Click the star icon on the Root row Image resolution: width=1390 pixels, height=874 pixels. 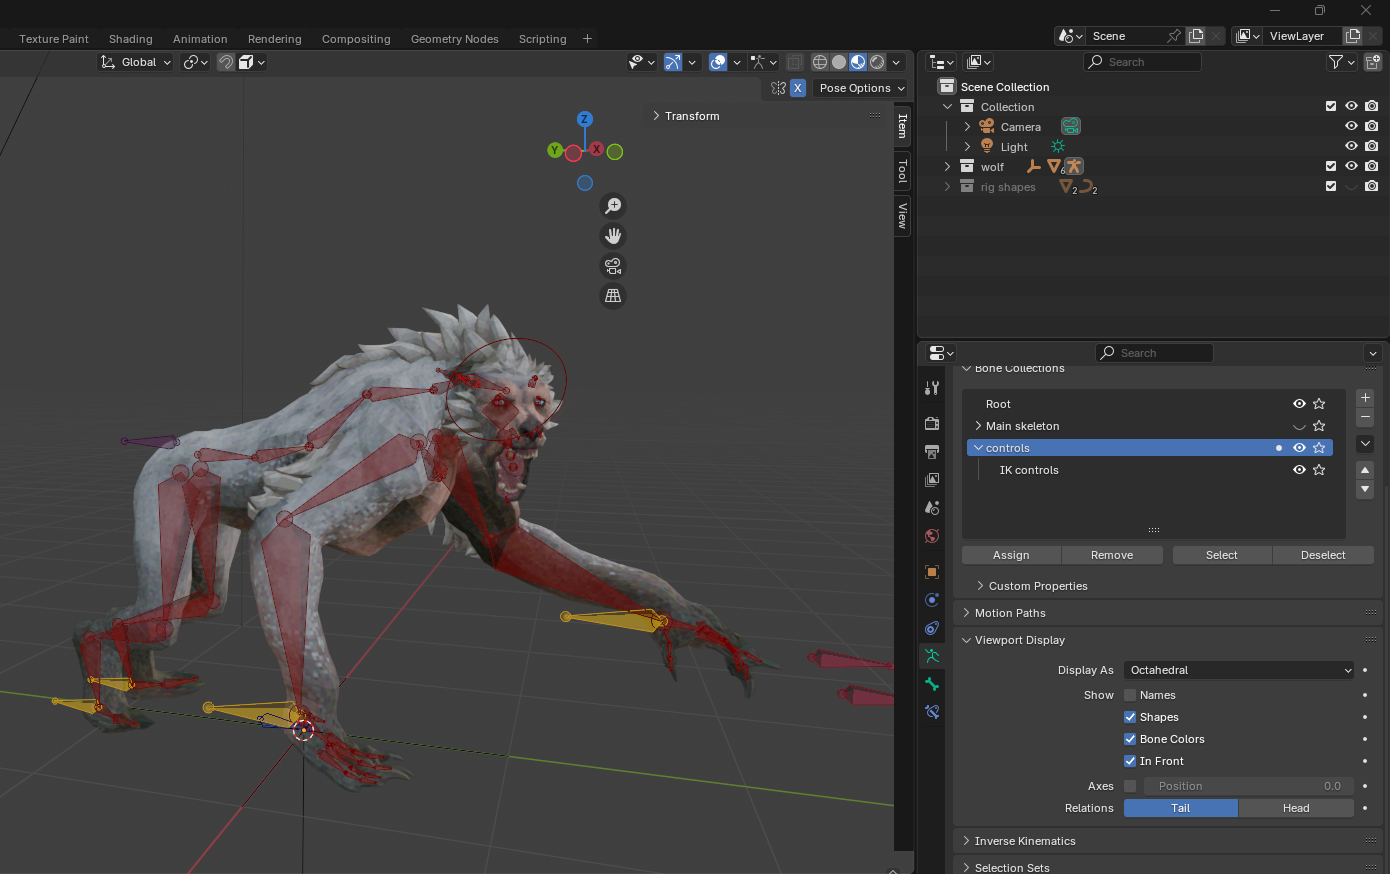[1319, 404]
